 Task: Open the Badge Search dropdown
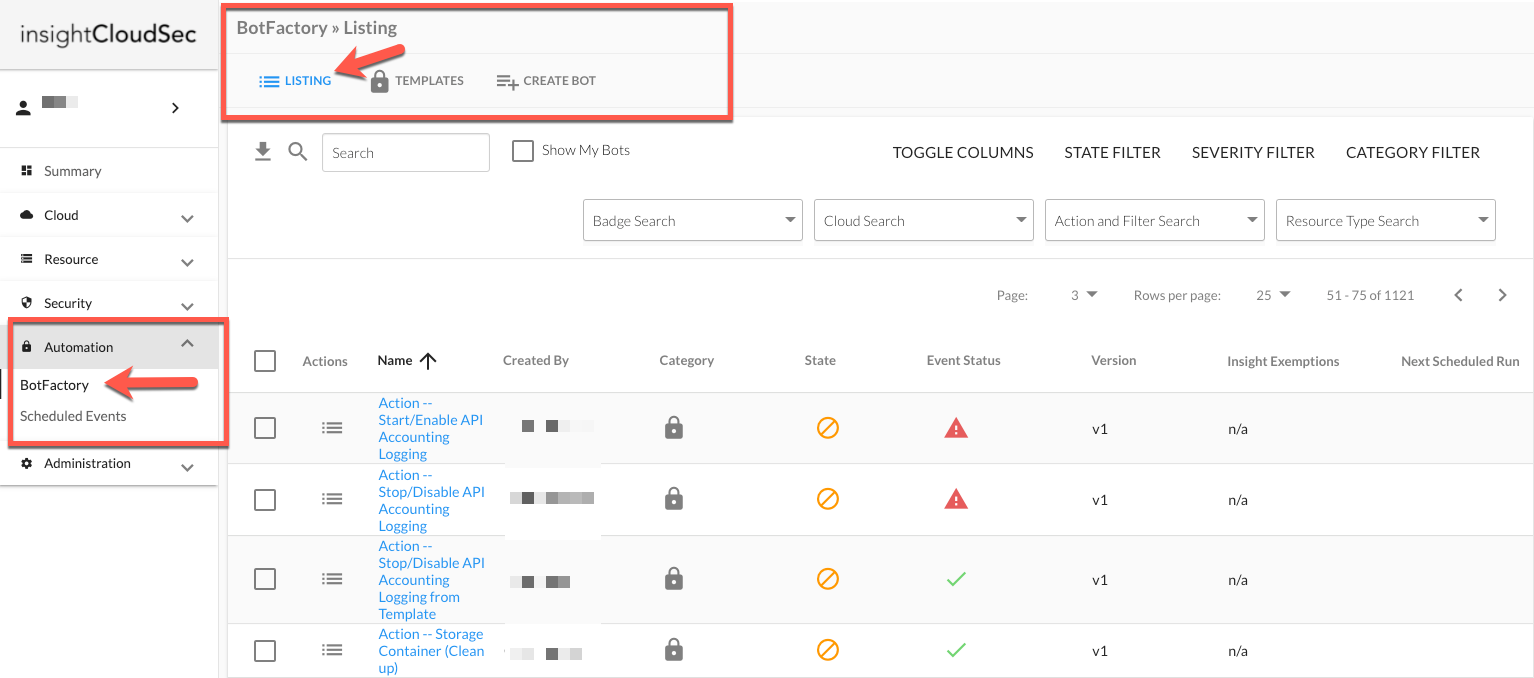[693, 220]
